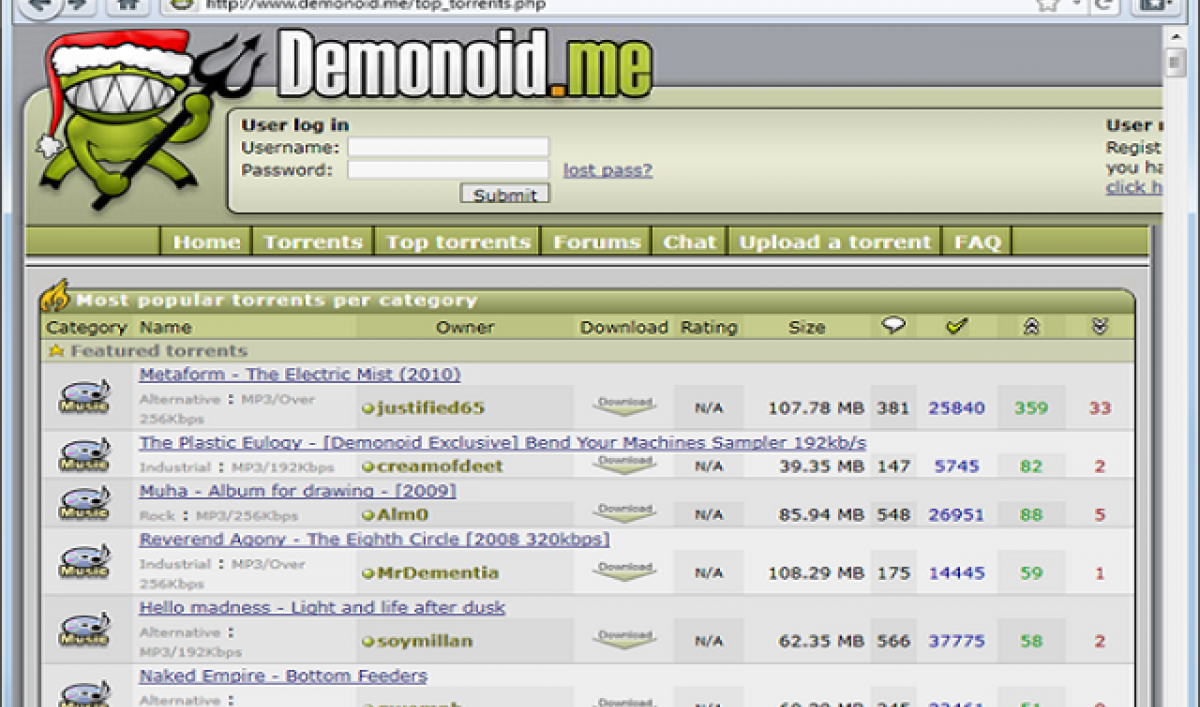Image resolution: width=1200 pixels, height=707 pixels.
Task: Download the Alm0 torrent via Download icon
Action: [625, 513]
